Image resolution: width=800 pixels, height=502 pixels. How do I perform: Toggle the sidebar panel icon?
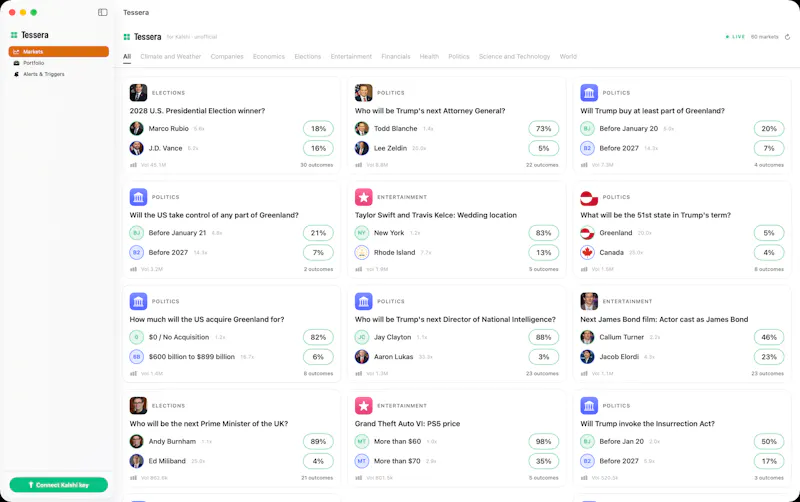[x=103, y=12]
